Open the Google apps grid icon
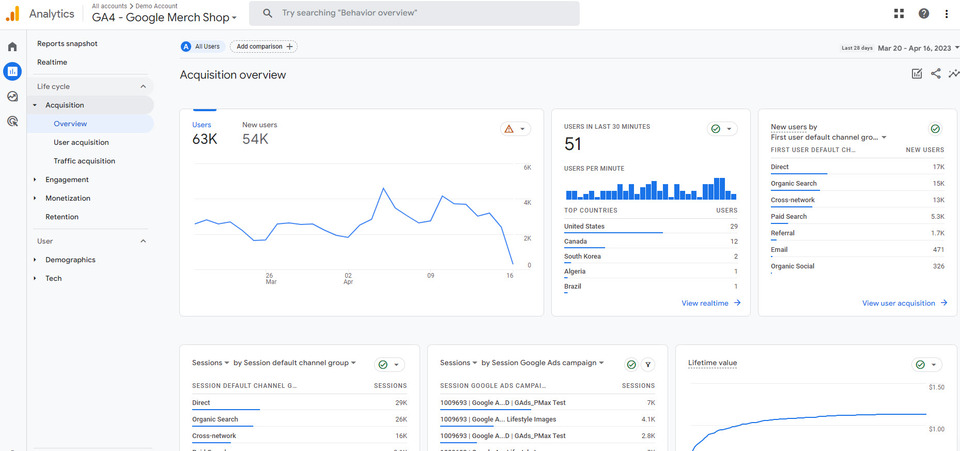 tap(899, 13)
